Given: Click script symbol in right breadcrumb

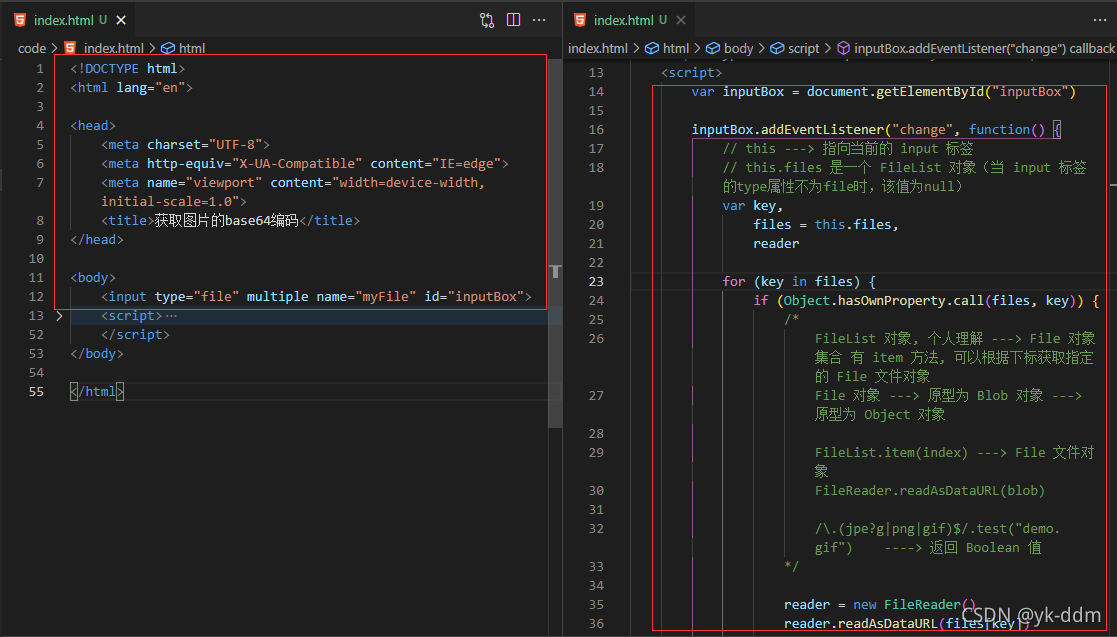Looking at the screenshot, I should (x=795, y=48).
